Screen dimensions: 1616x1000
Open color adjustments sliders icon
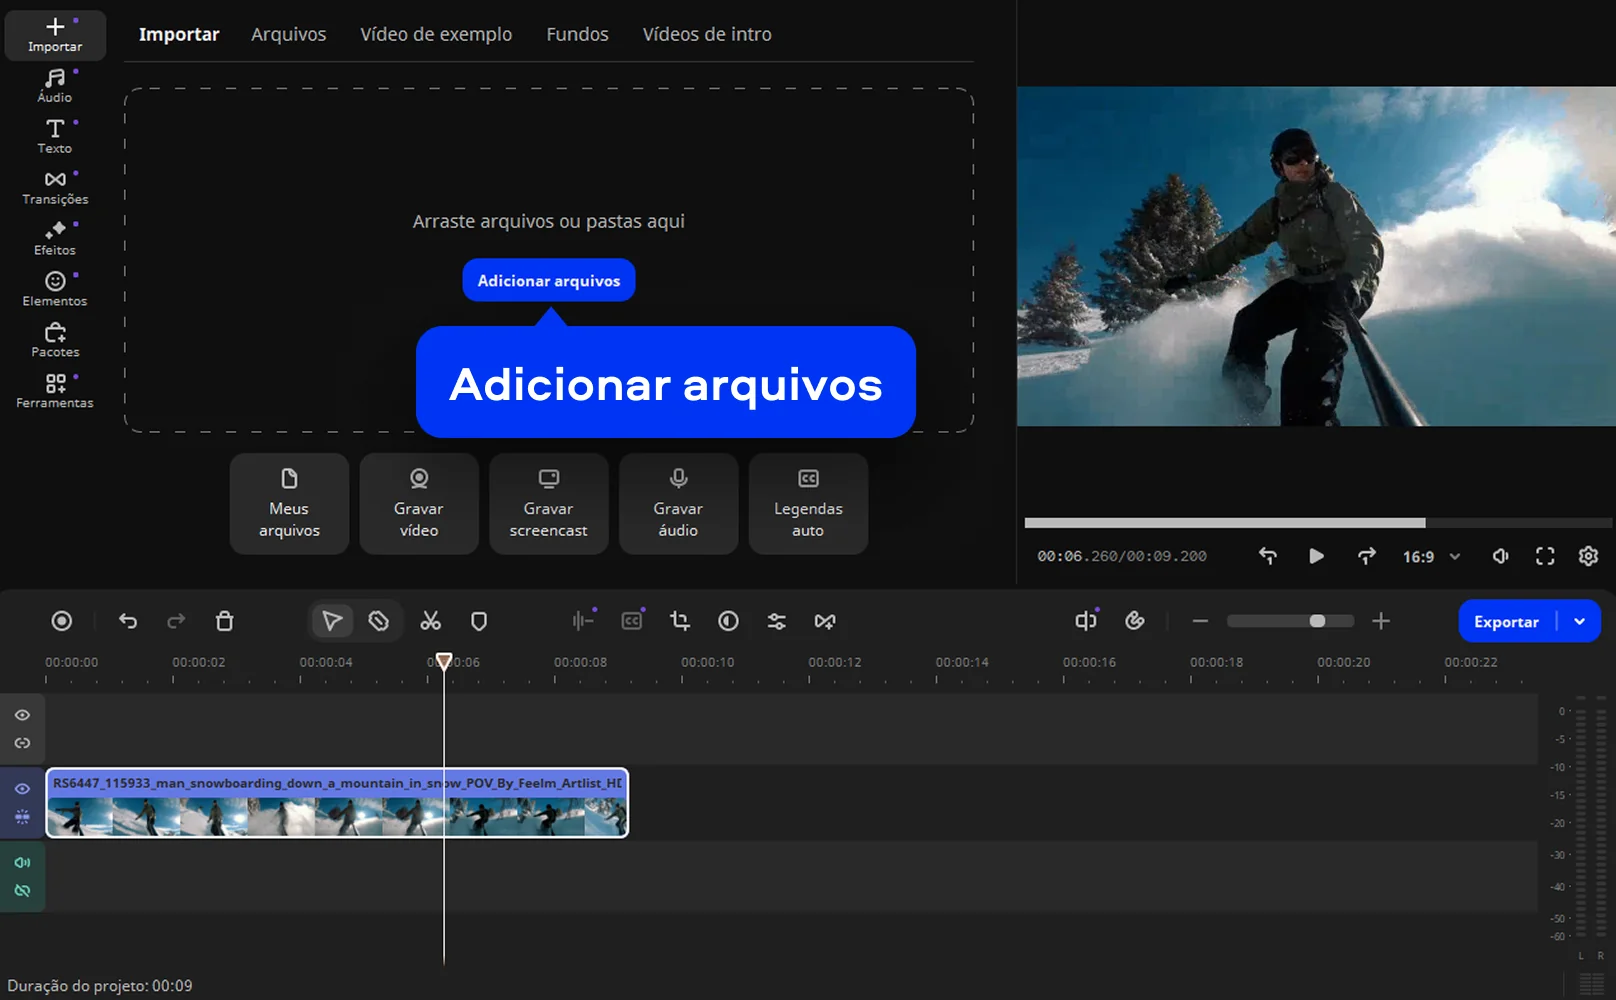click(776, 621)
